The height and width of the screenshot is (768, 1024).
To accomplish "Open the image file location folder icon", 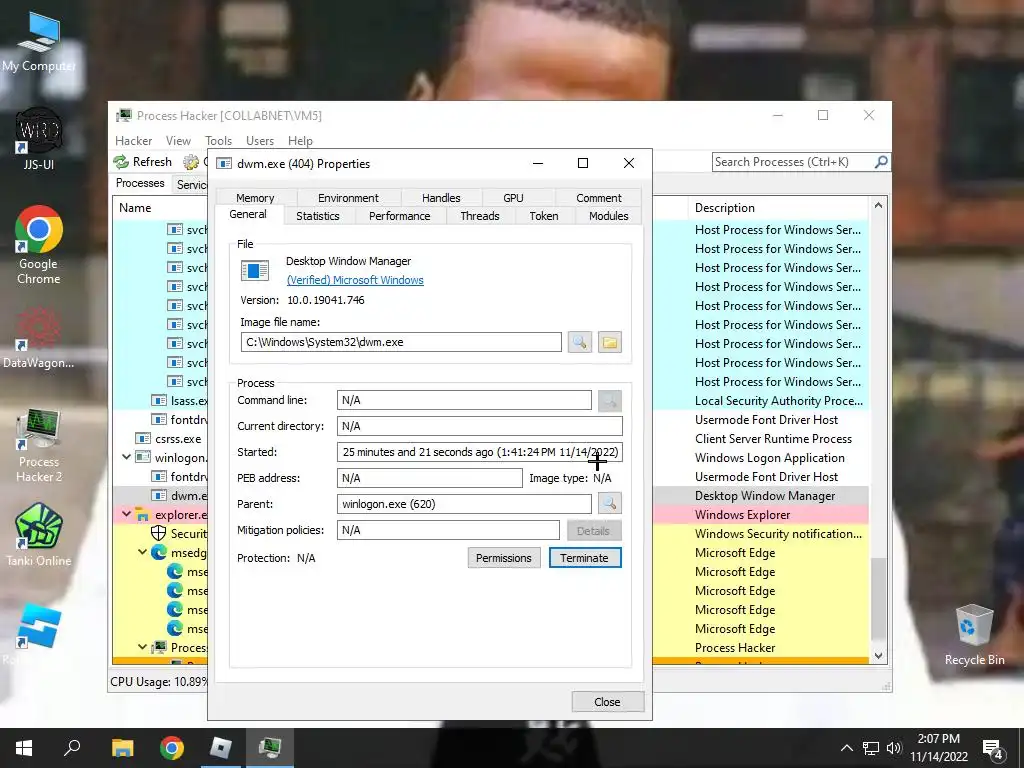I will click(x=609, y=342).
